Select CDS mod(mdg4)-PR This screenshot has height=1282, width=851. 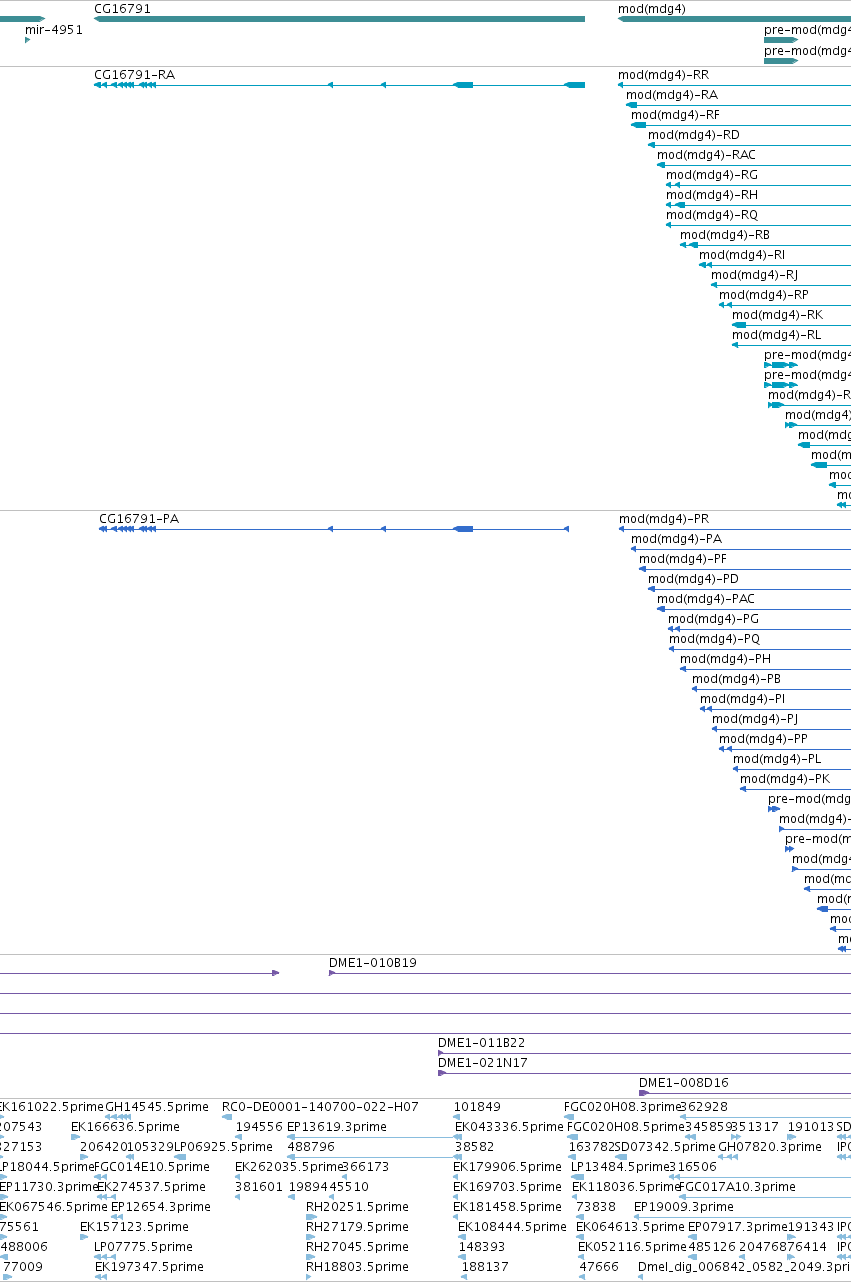[664, 519]
